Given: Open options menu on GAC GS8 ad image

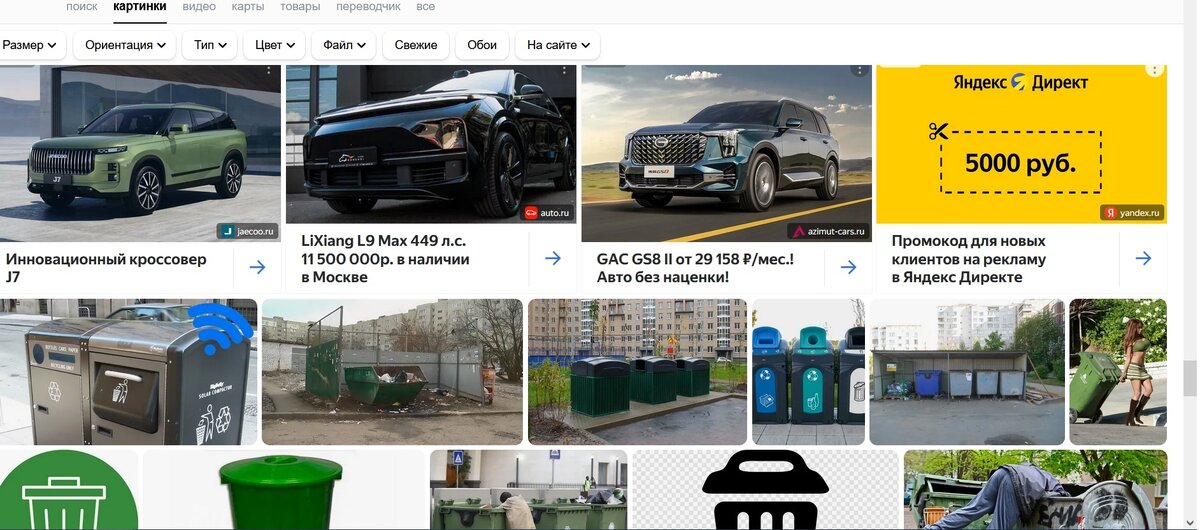Looking at the screenshot, I should pyautogui.click(x=859, y=70).
